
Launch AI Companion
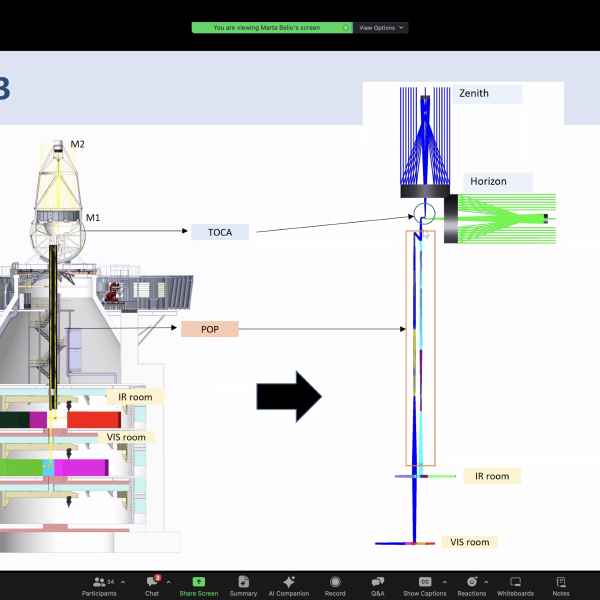tap(289, 584)
